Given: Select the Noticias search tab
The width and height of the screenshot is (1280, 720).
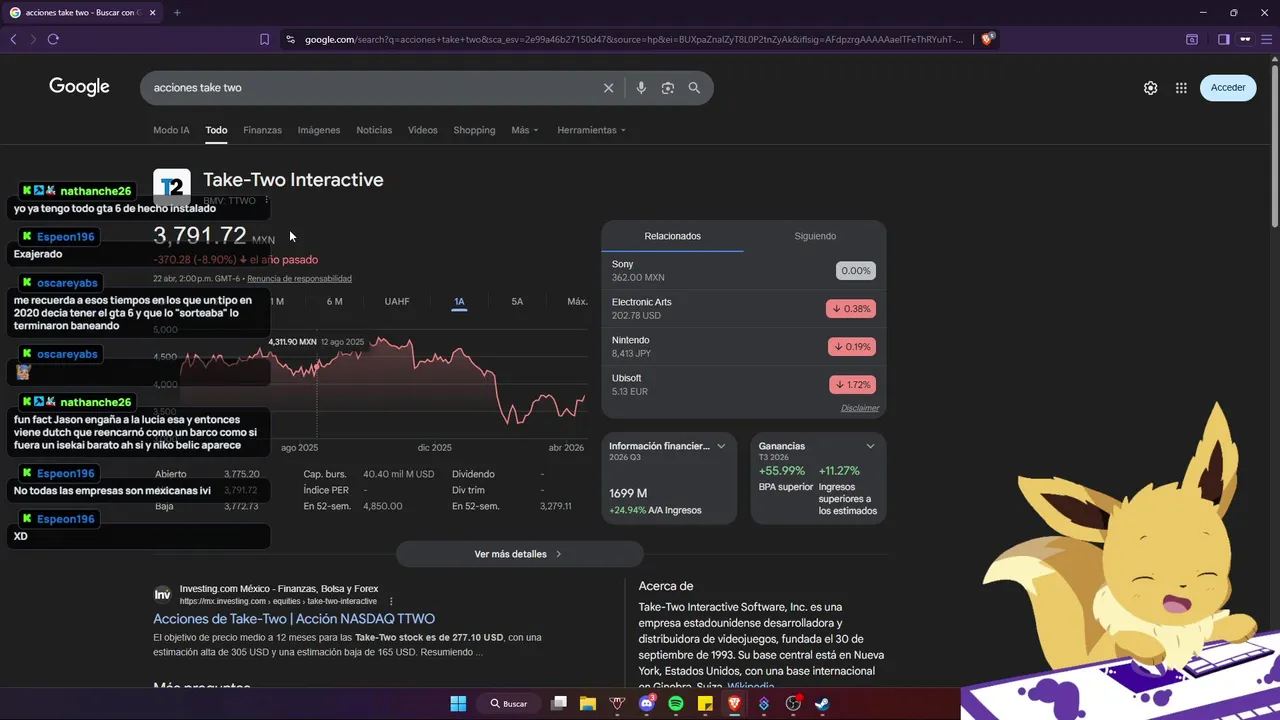Looking at the screenshot, I should (374, 130).
